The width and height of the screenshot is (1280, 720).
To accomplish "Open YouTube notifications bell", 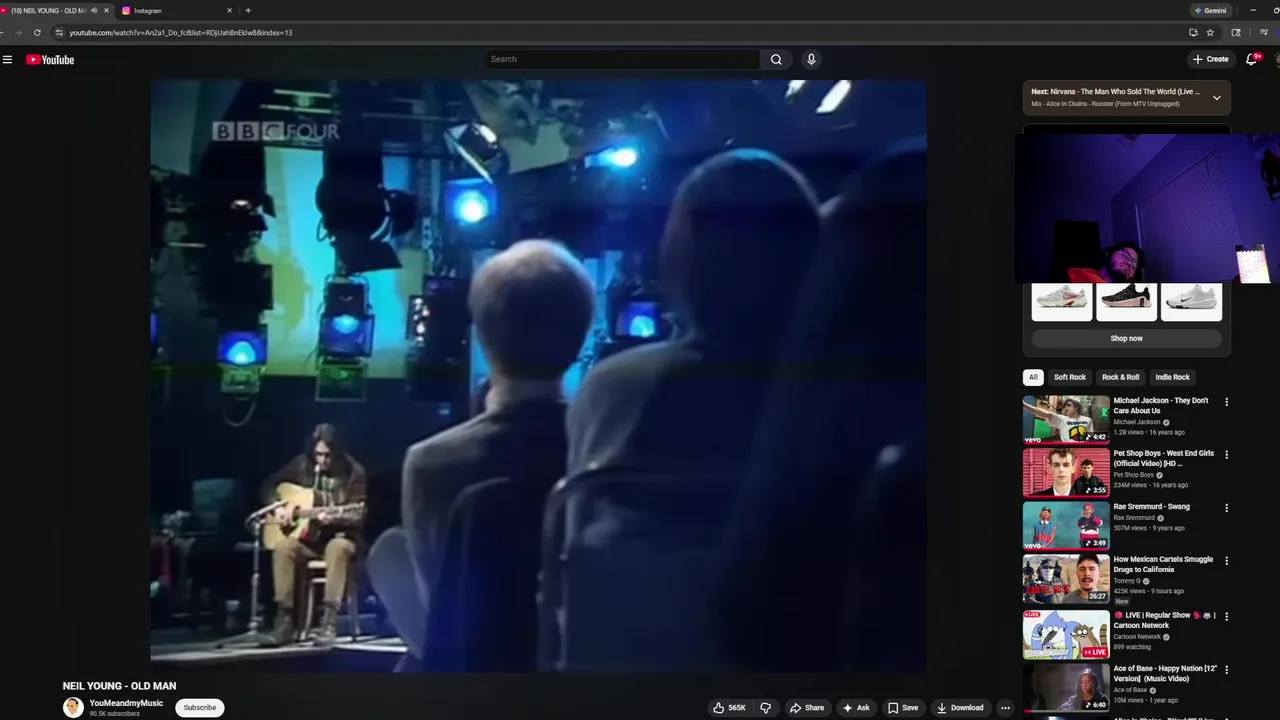I will pos(1251,59).
